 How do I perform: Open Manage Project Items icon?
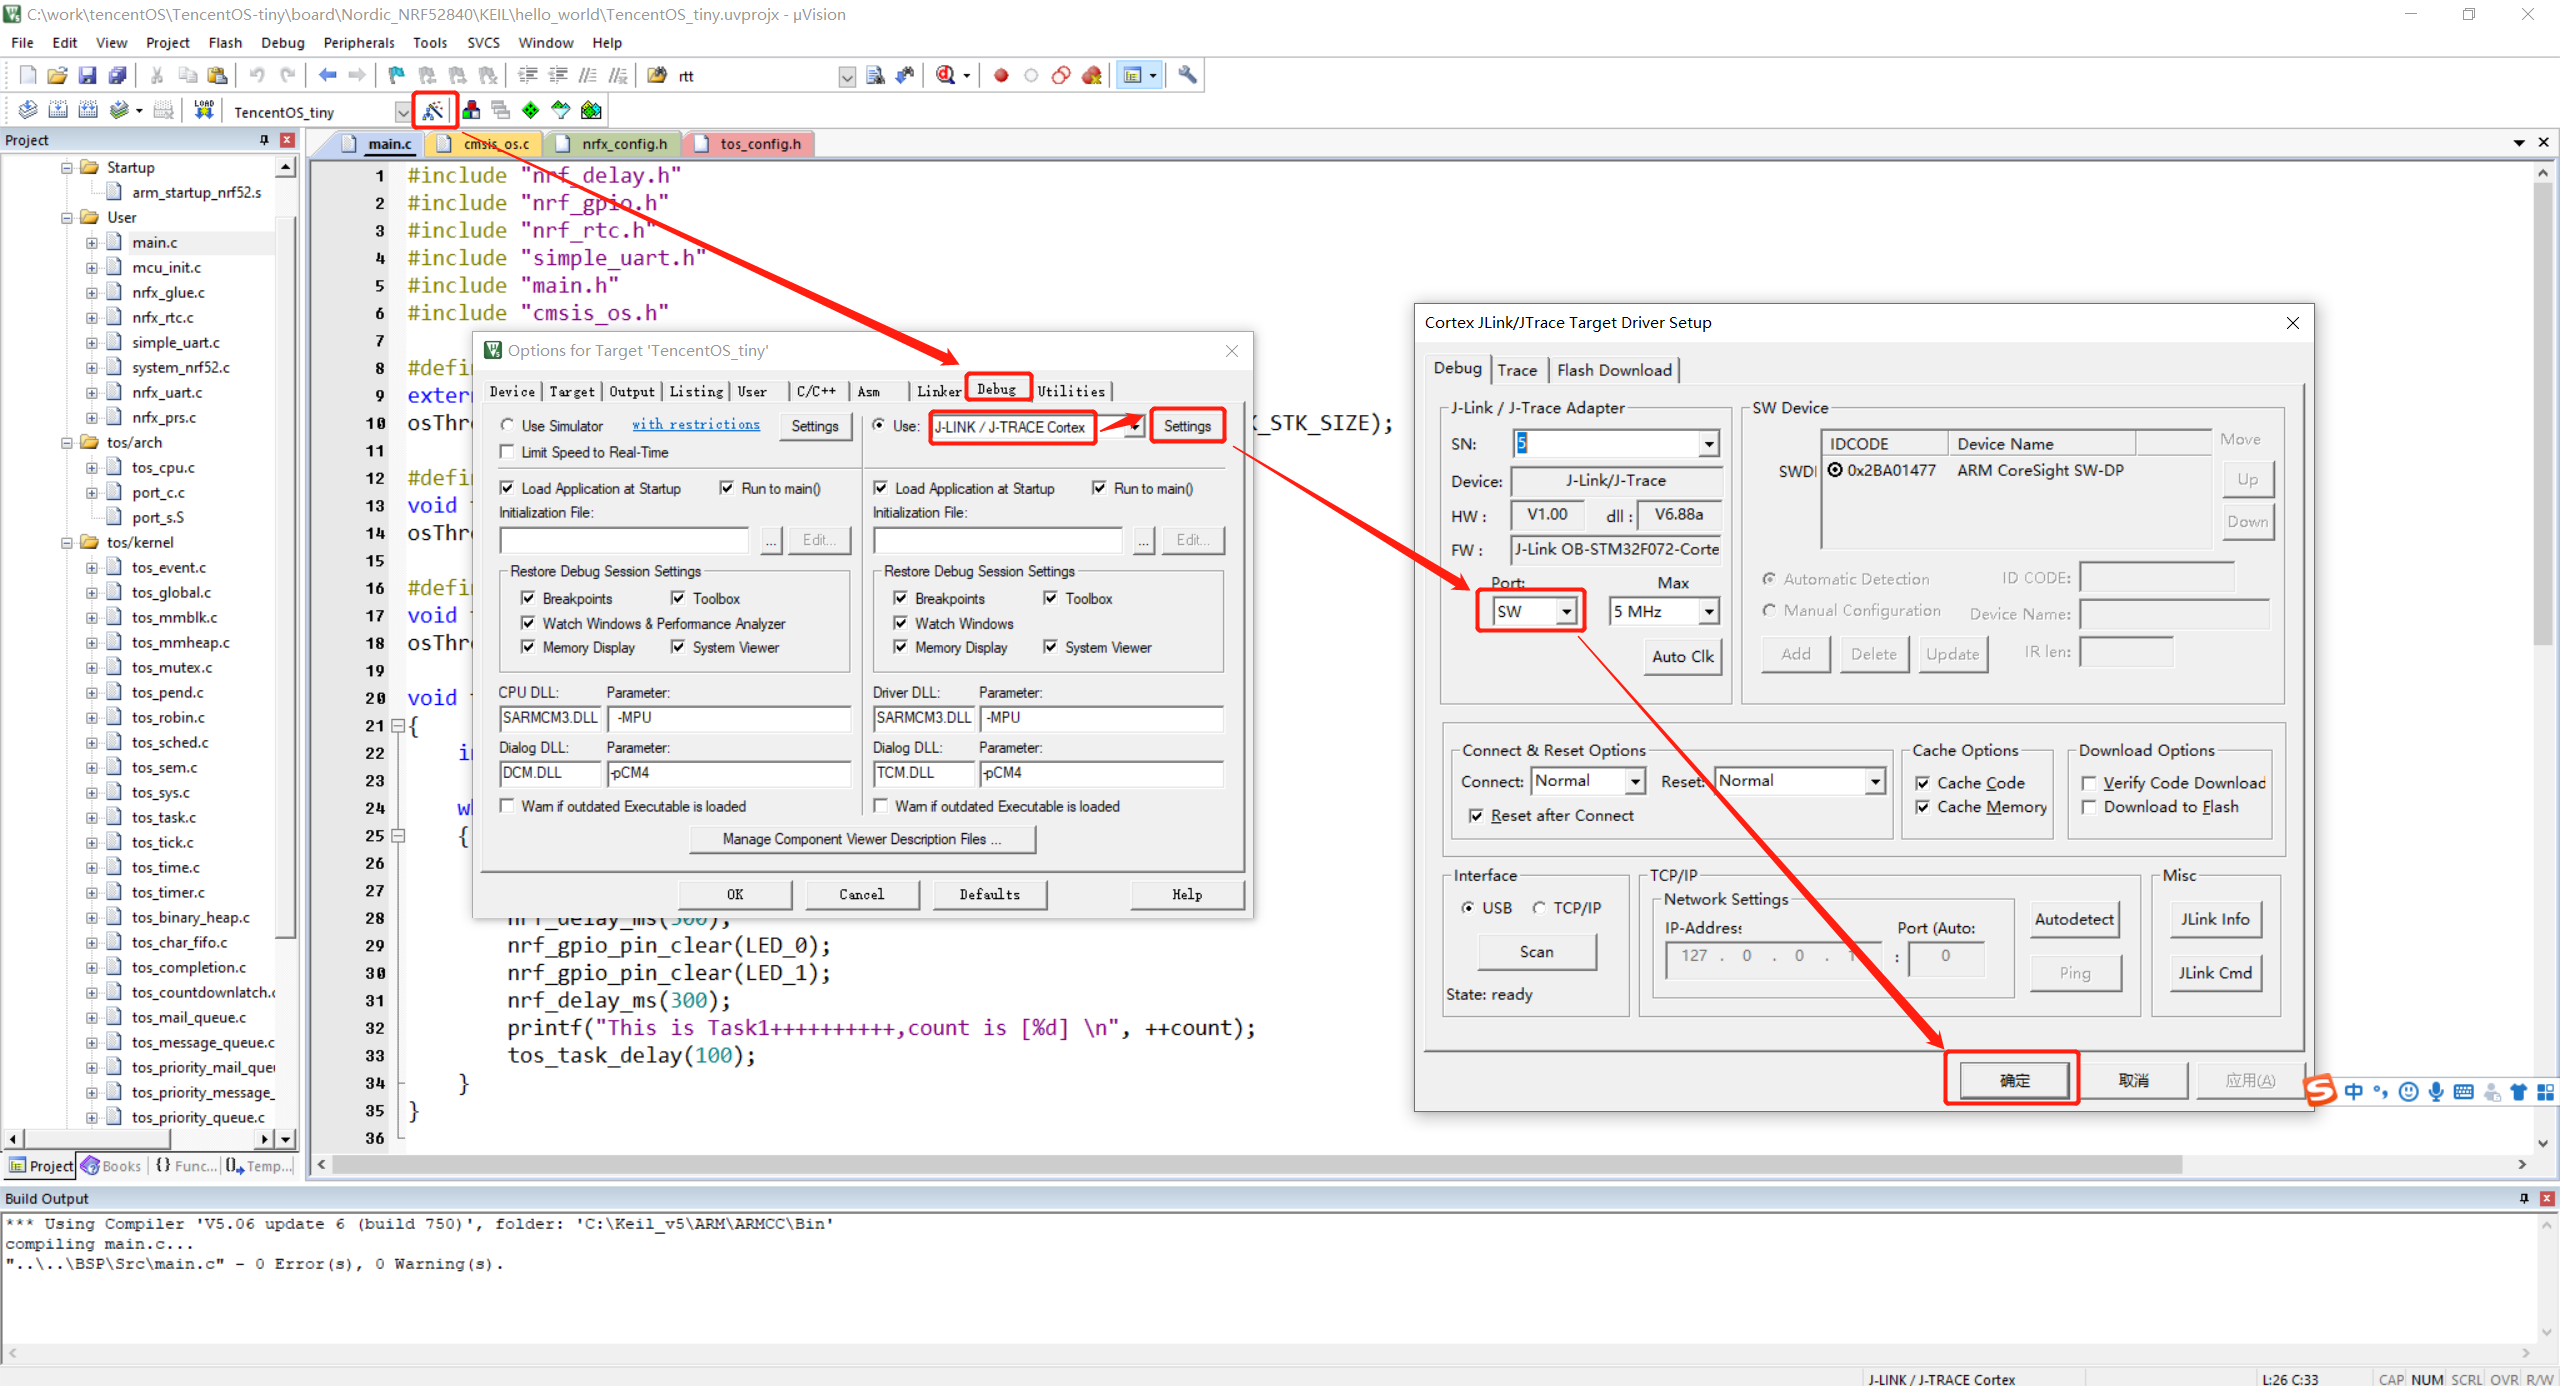pos(471,110)
